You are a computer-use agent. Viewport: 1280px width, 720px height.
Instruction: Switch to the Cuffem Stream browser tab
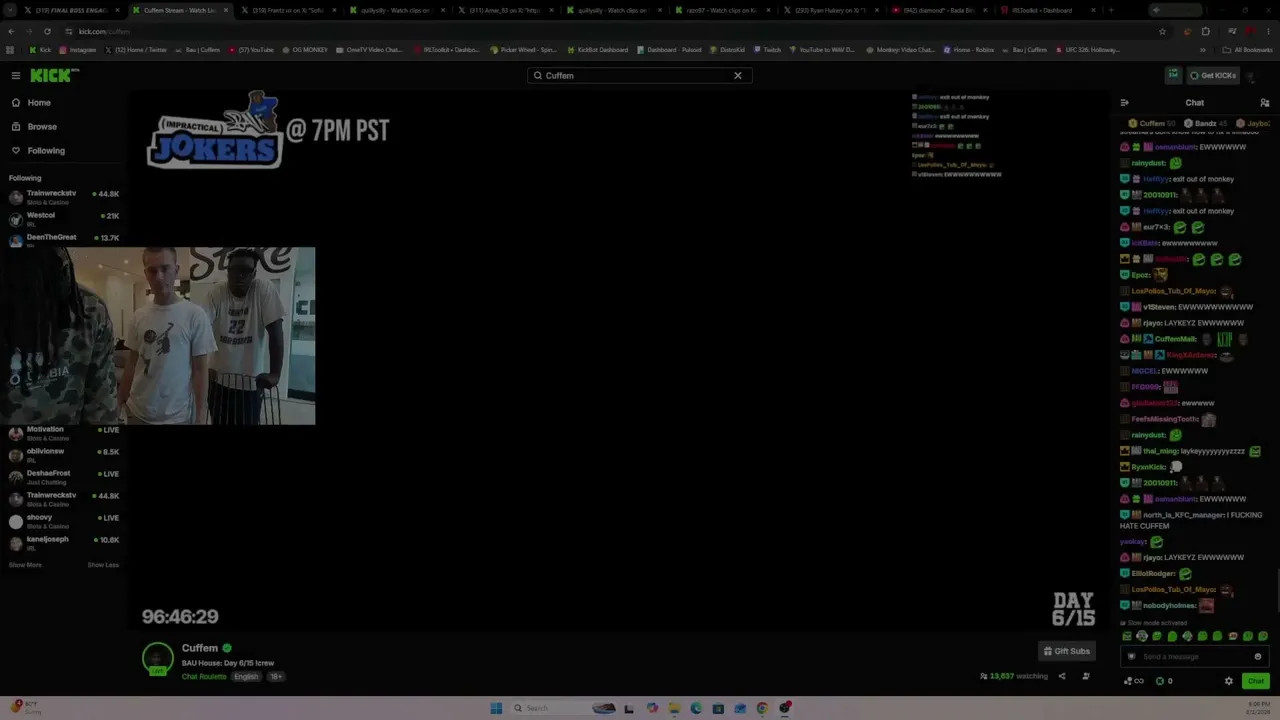180,10
